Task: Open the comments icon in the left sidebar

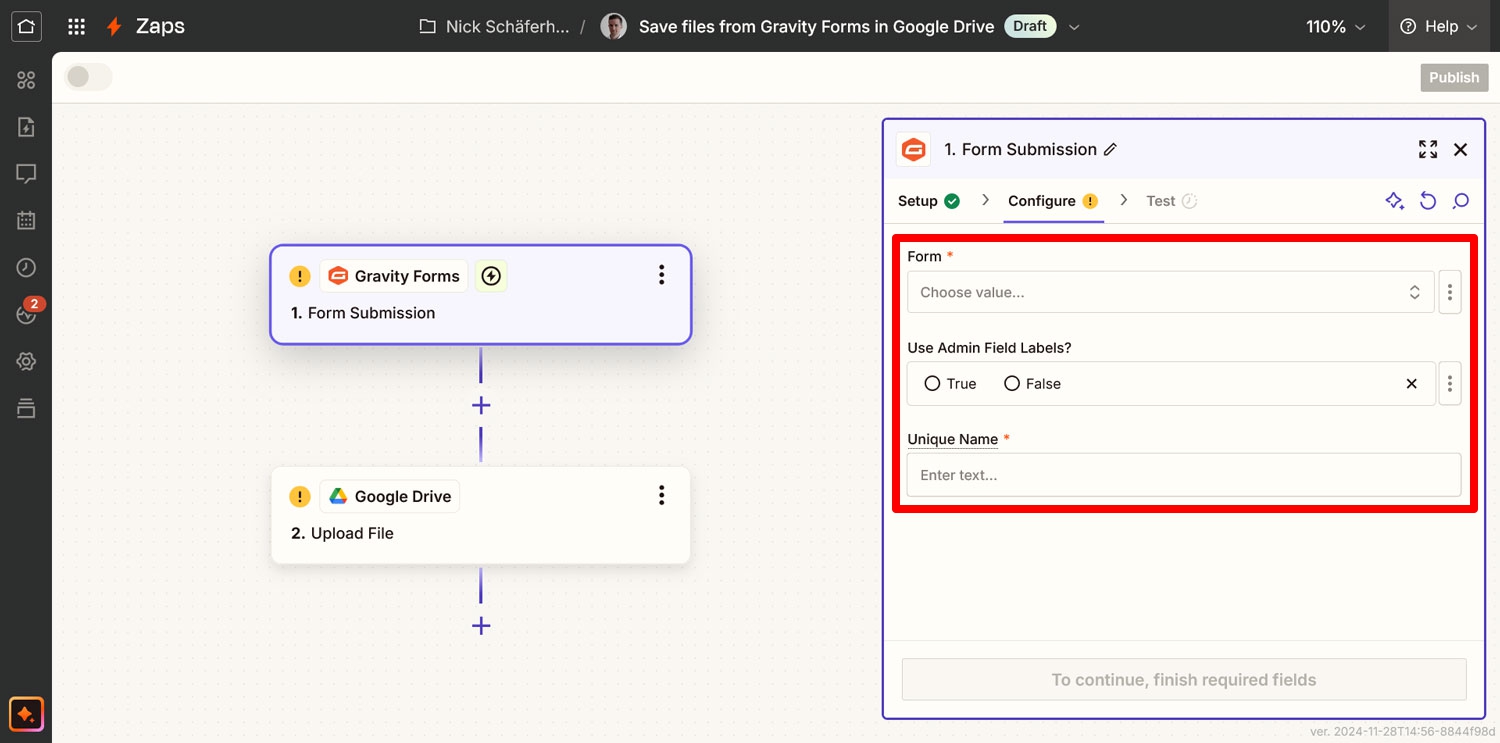Action: click(26, 174)
